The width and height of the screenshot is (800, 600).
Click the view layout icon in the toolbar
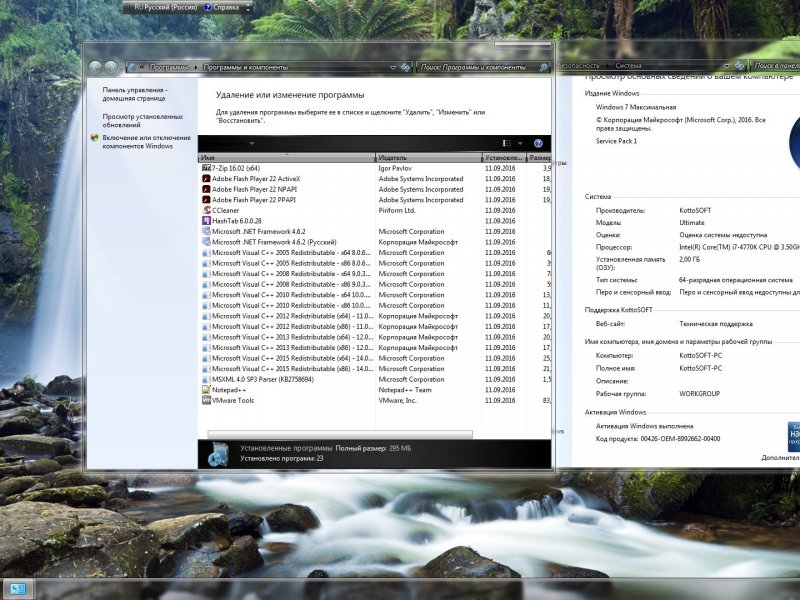point(507,143)
